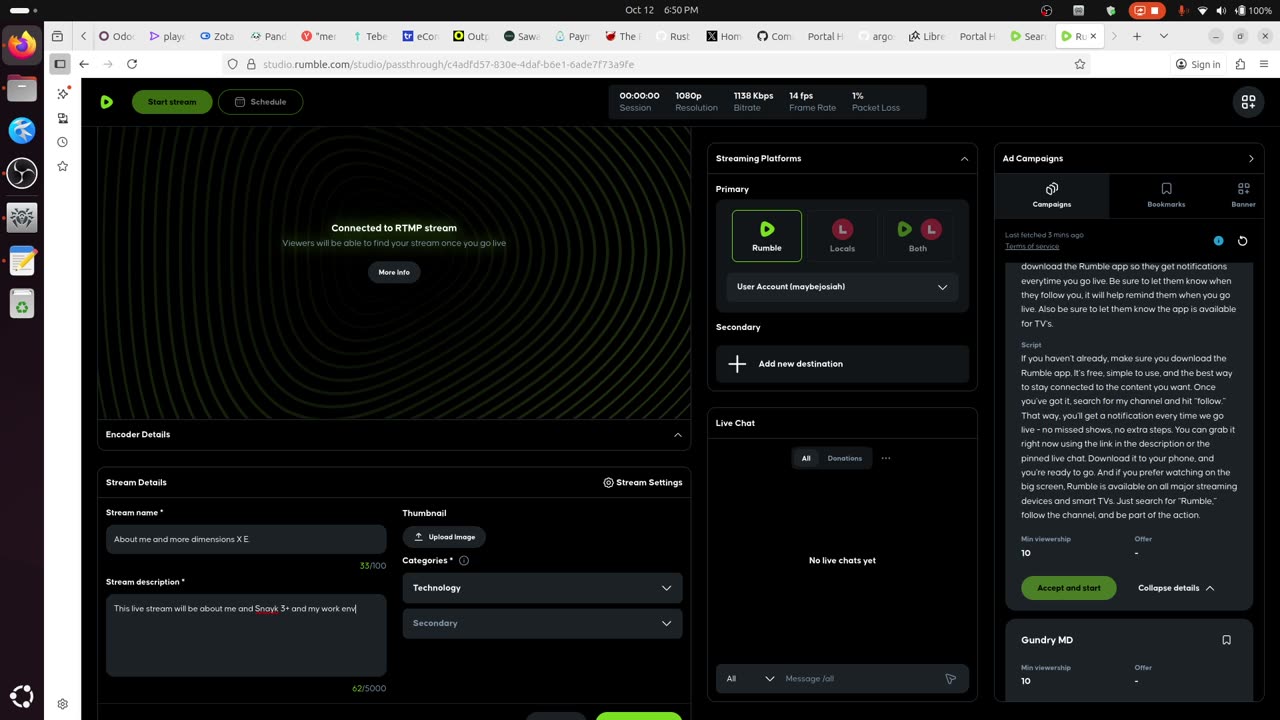Viewport: 1280px width, 720px height.
Task: Open the widgets grid icon at top right
Action: tap(1248, 102)
